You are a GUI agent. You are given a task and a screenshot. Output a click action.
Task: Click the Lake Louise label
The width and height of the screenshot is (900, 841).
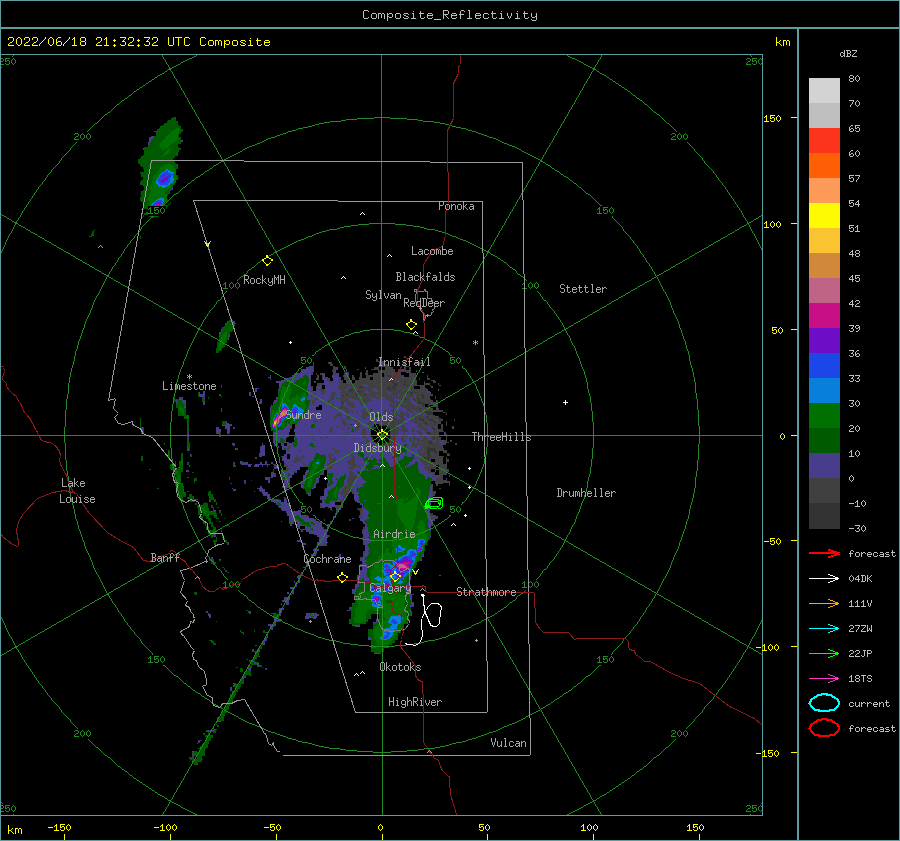click(77, 491)
